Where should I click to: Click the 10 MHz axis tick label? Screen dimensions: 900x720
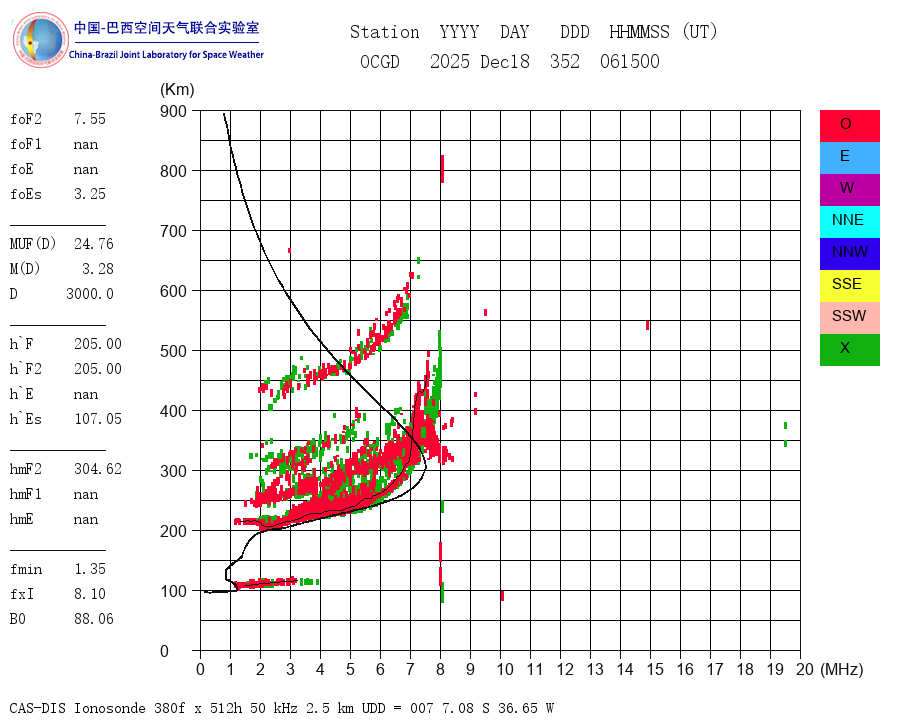click(505, 669)
